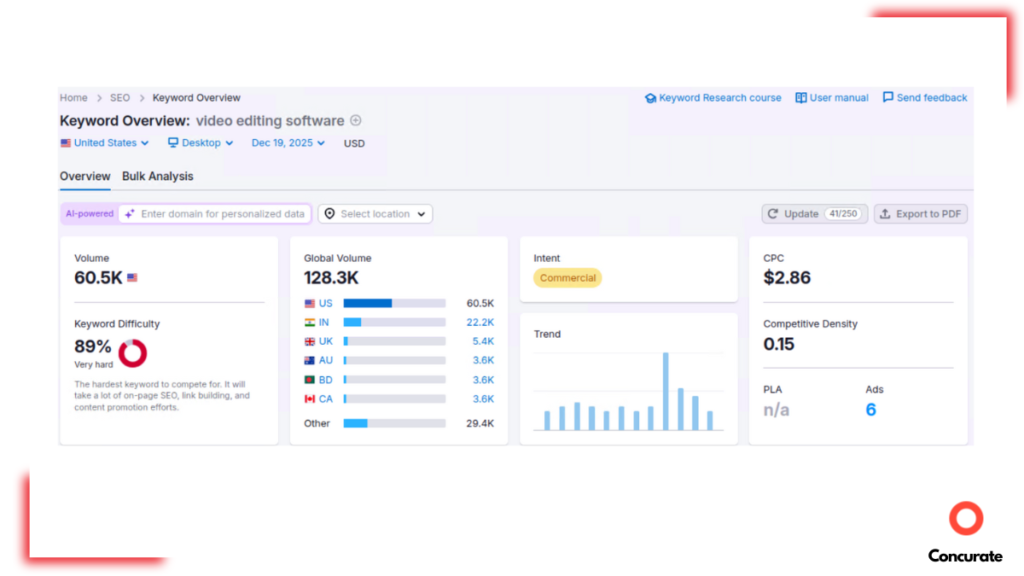Click the refresh icon on the Update button
The height and width of the screenshot is (576, 1024).
point(773,213)
